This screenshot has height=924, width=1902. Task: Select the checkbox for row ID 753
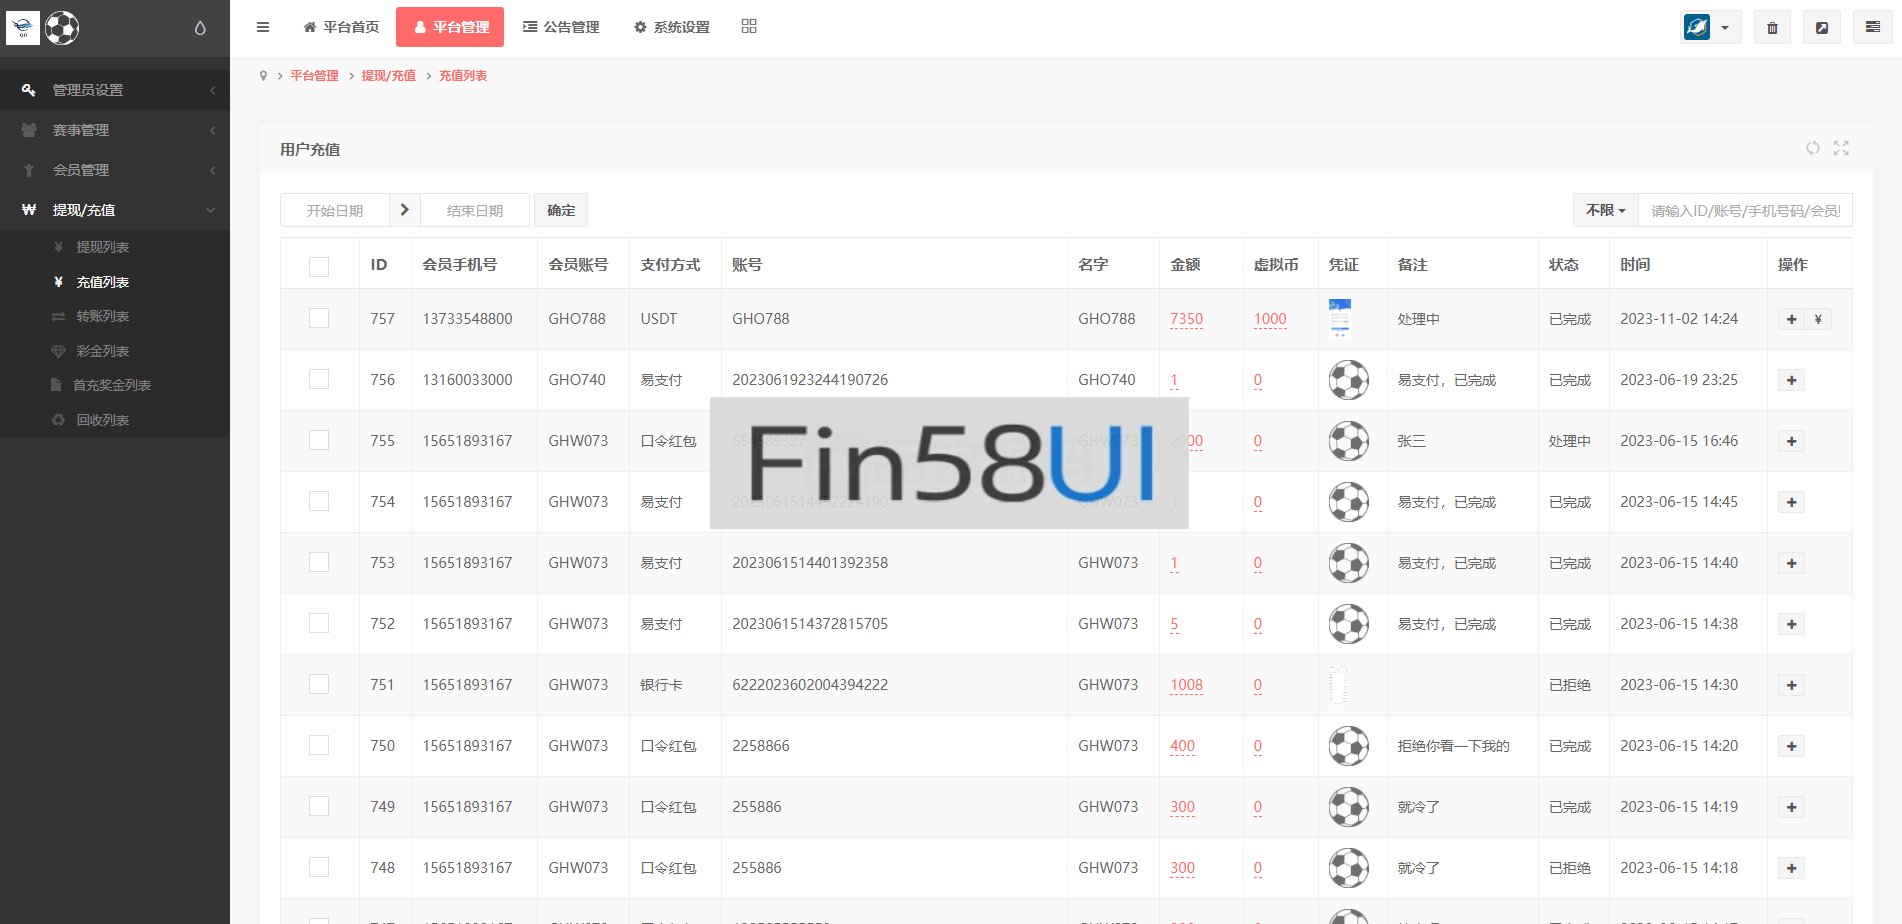click(x=319, y=562)
